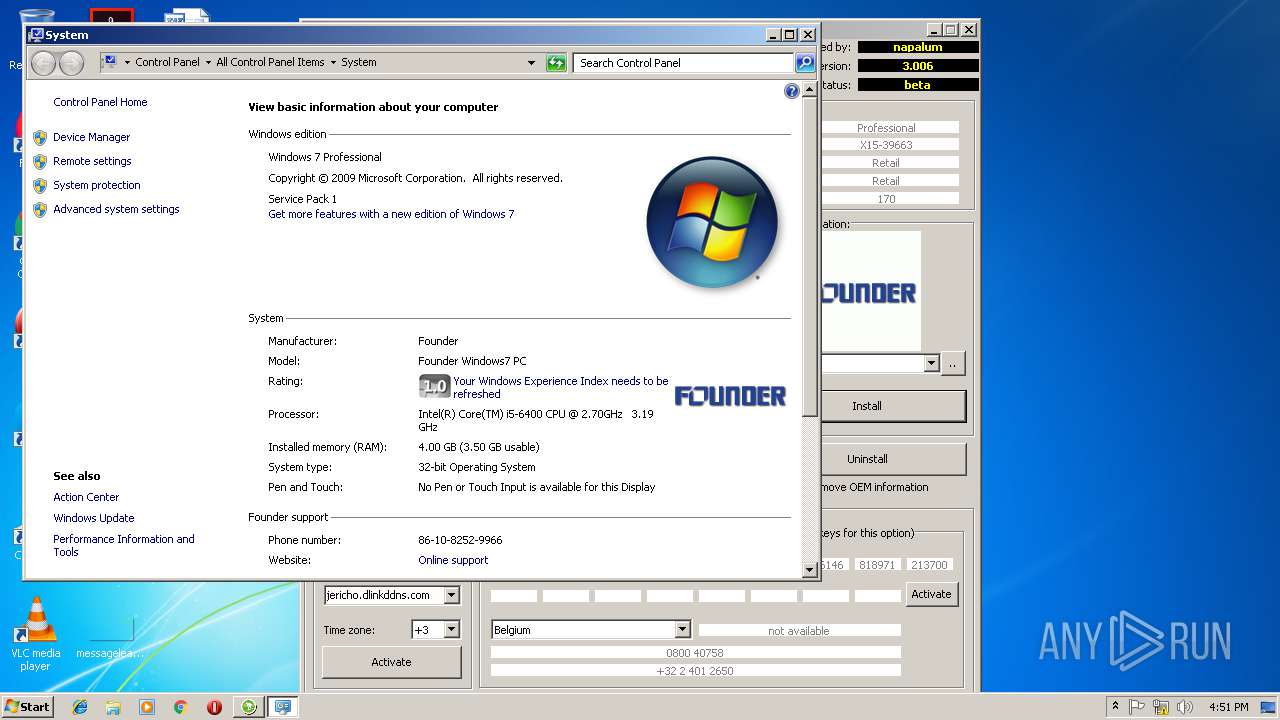The height and width of the screenshot is (720, 1280).
Task: Click the Action Center flag tray icon
Action: tap(1137, 707)
